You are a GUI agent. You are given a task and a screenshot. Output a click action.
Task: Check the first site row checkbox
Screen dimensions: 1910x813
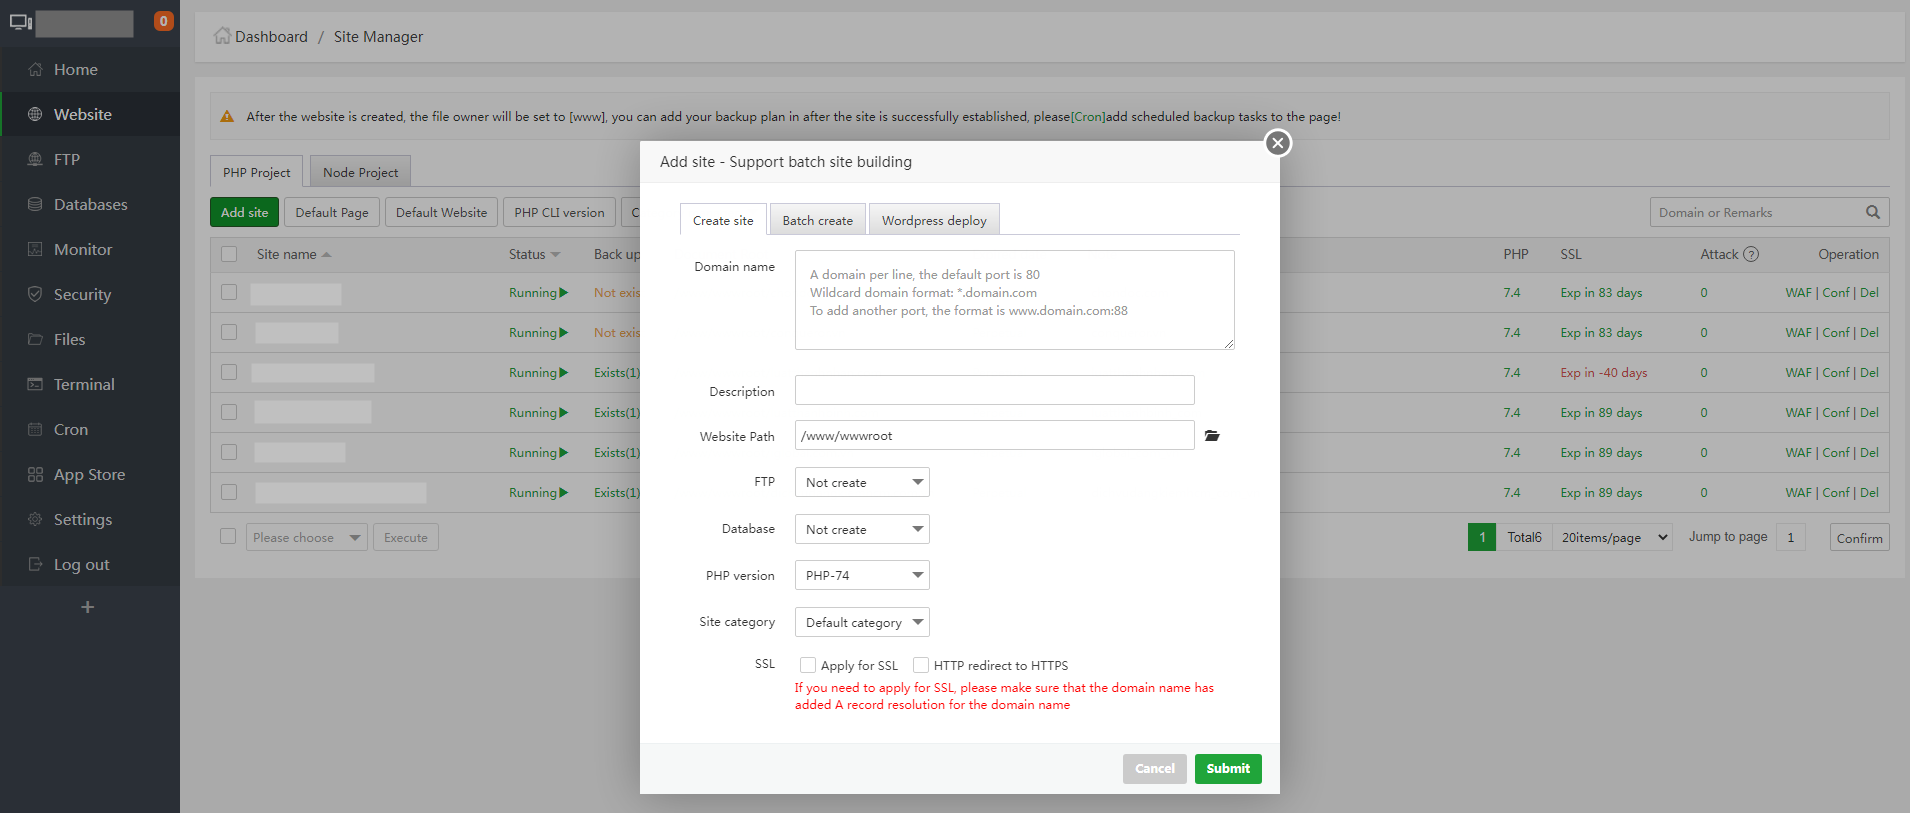coord(229,292)
